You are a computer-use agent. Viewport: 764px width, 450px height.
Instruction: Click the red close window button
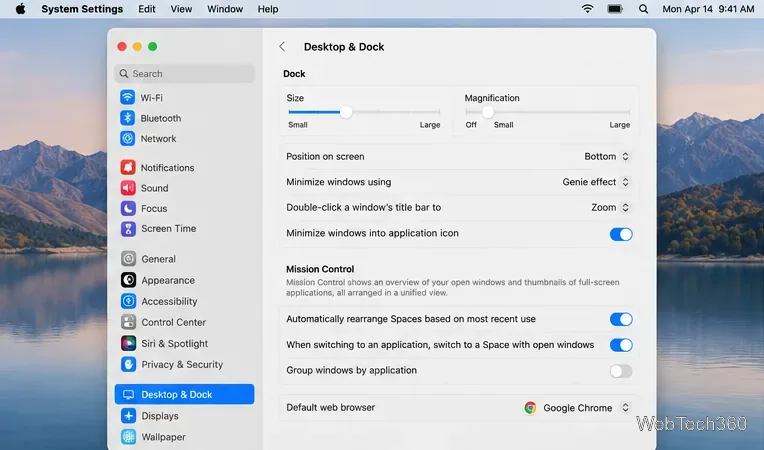pyautogui.click(x=122, y=46)
